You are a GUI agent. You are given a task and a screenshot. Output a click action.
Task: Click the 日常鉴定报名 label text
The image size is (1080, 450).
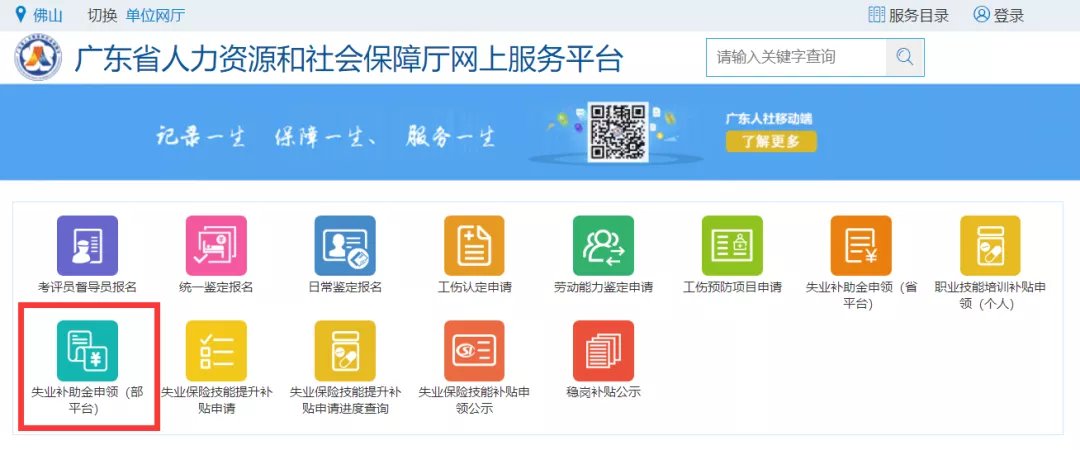(x=345, y=287)
